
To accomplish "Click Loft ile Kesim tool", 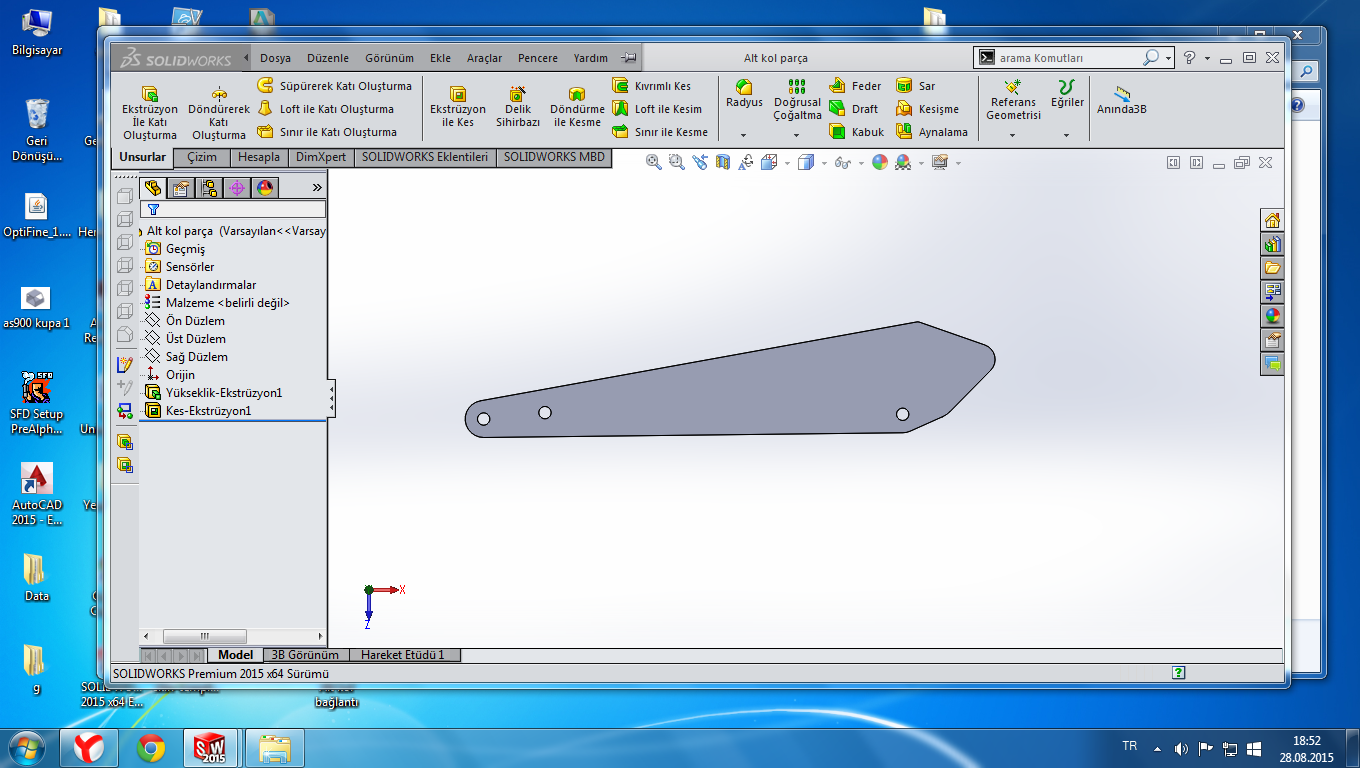I will (x=657, y=109).
